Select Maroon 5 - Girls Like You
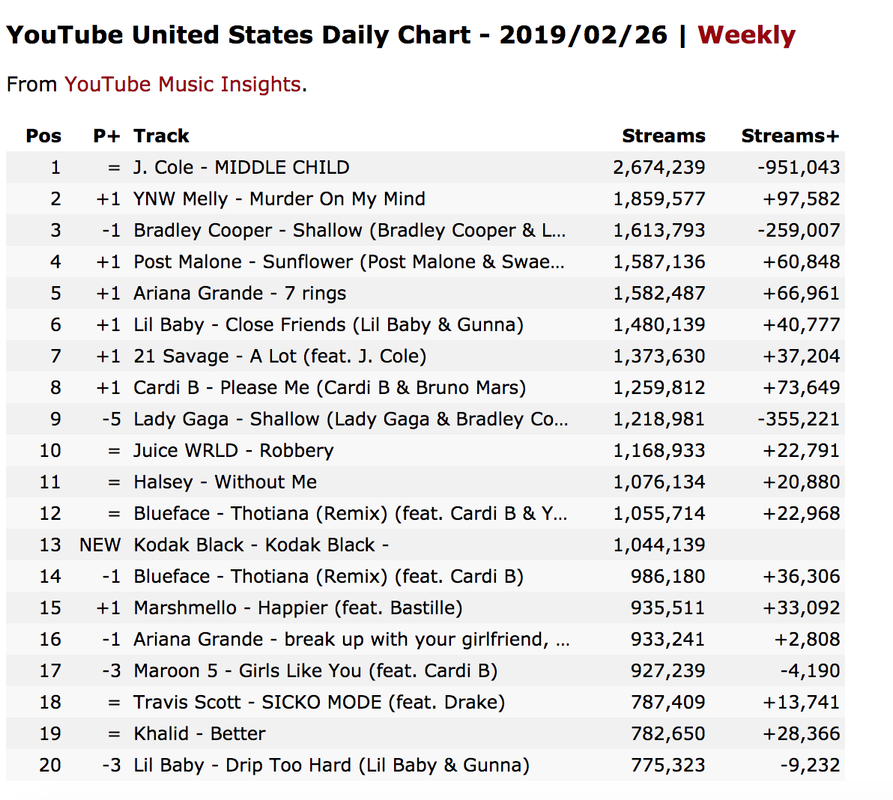Screen dimensions: 893x800 click(316, 671)
